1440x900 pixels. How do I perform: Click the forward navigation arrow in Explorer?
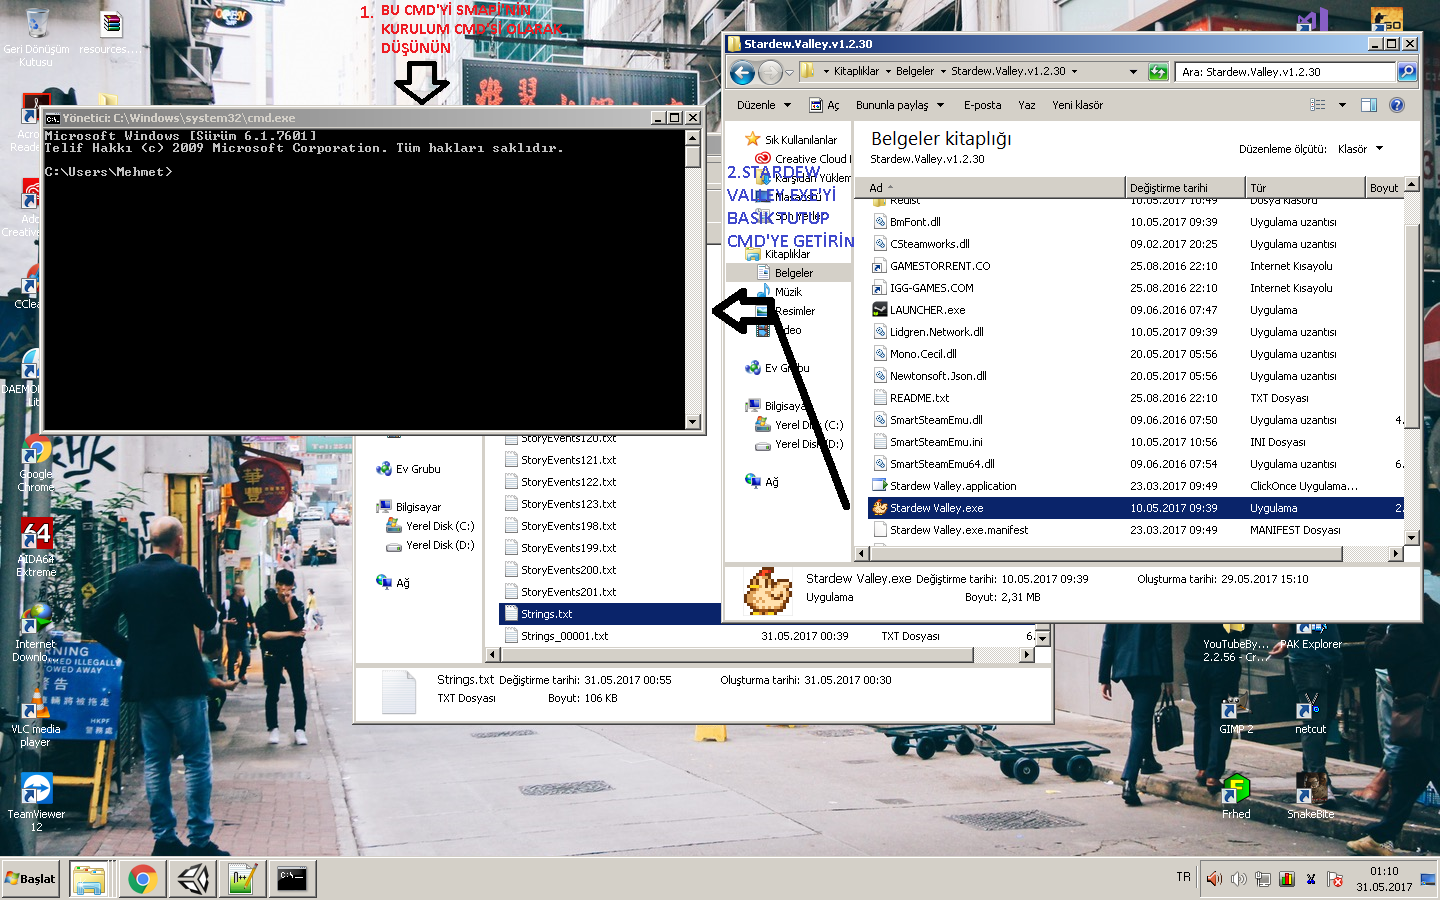click(770, 72)
